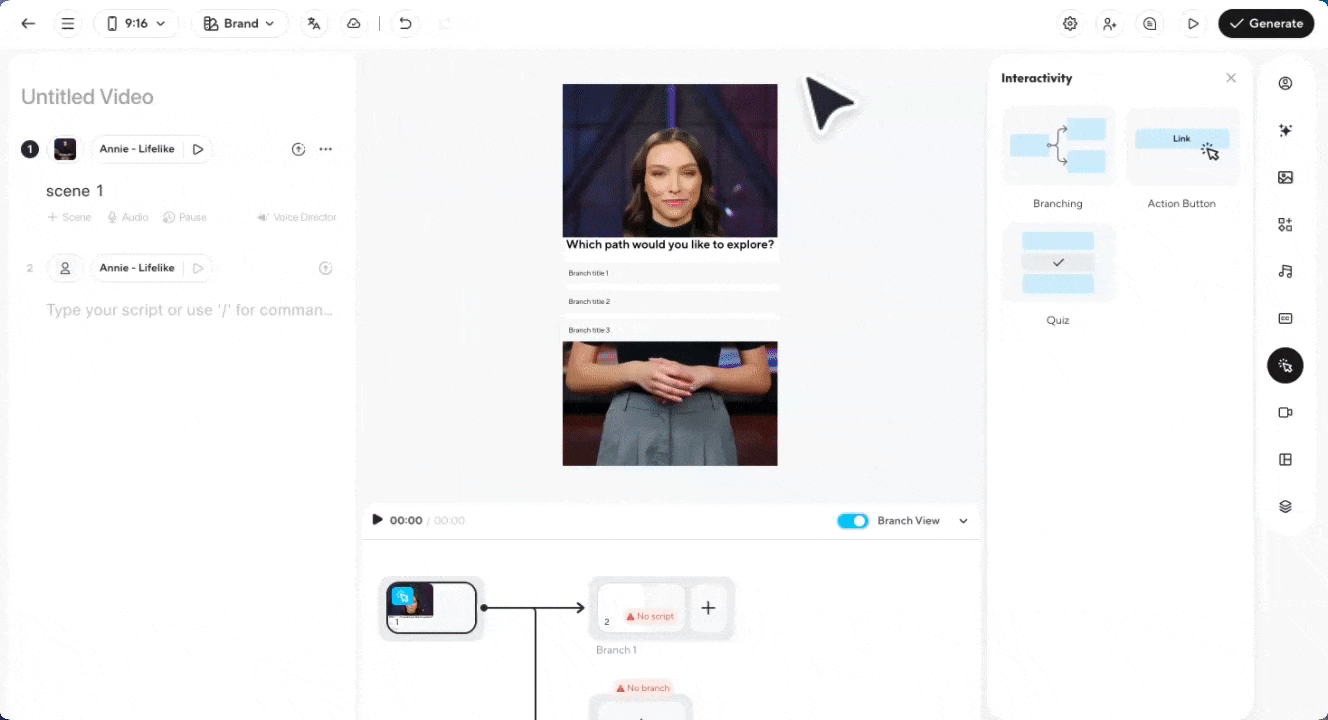Undo the last action

point(405,23)
